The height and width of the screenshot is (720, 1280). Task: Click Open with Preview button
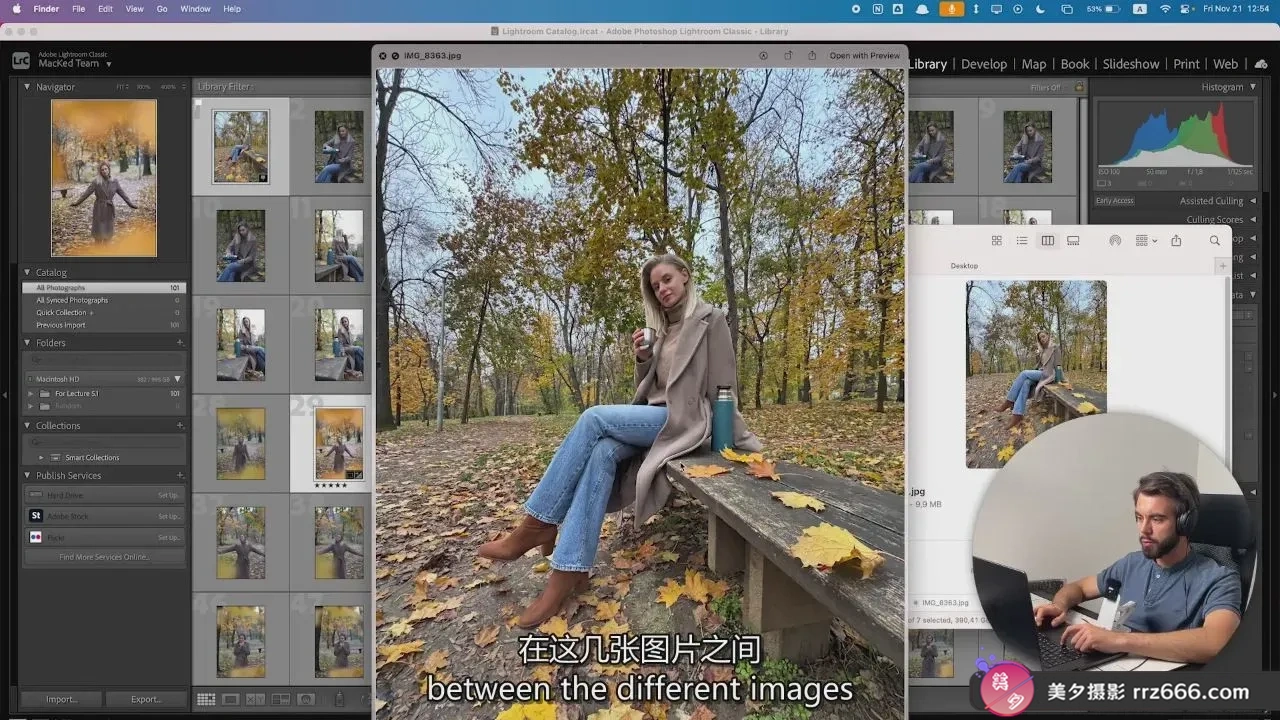864,56
